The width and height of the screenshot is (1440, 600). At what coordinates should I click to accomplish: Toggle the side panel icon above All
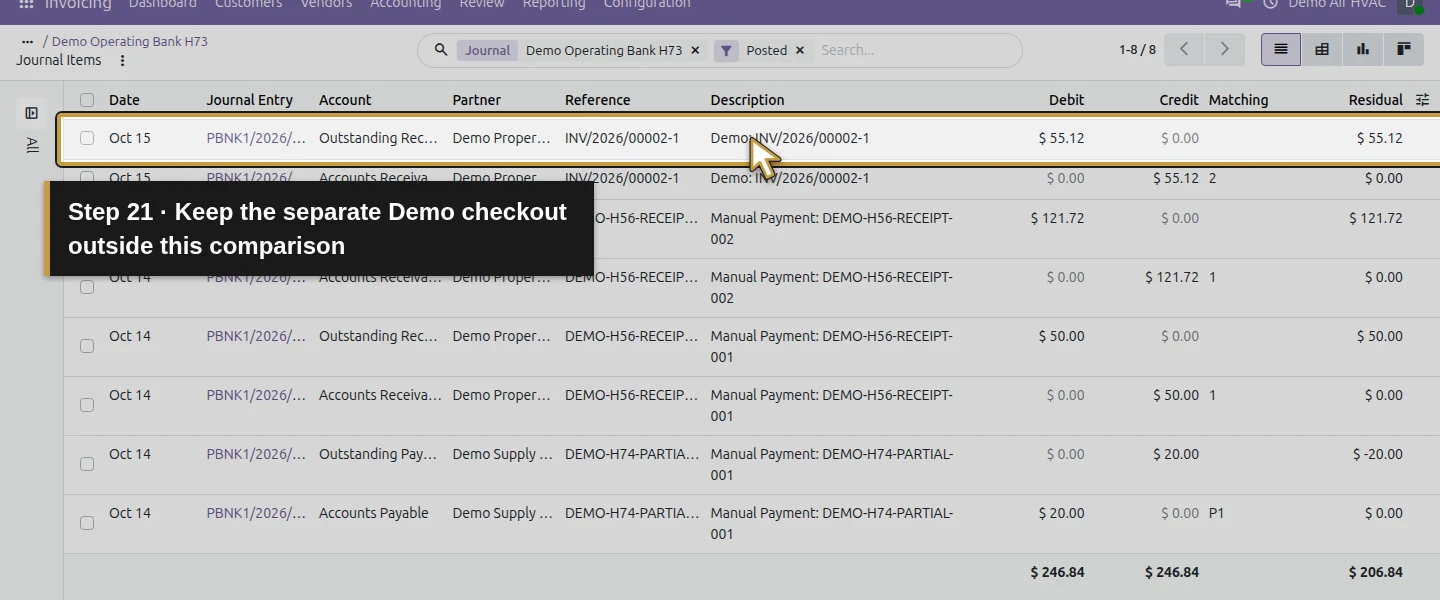point(32,113)
